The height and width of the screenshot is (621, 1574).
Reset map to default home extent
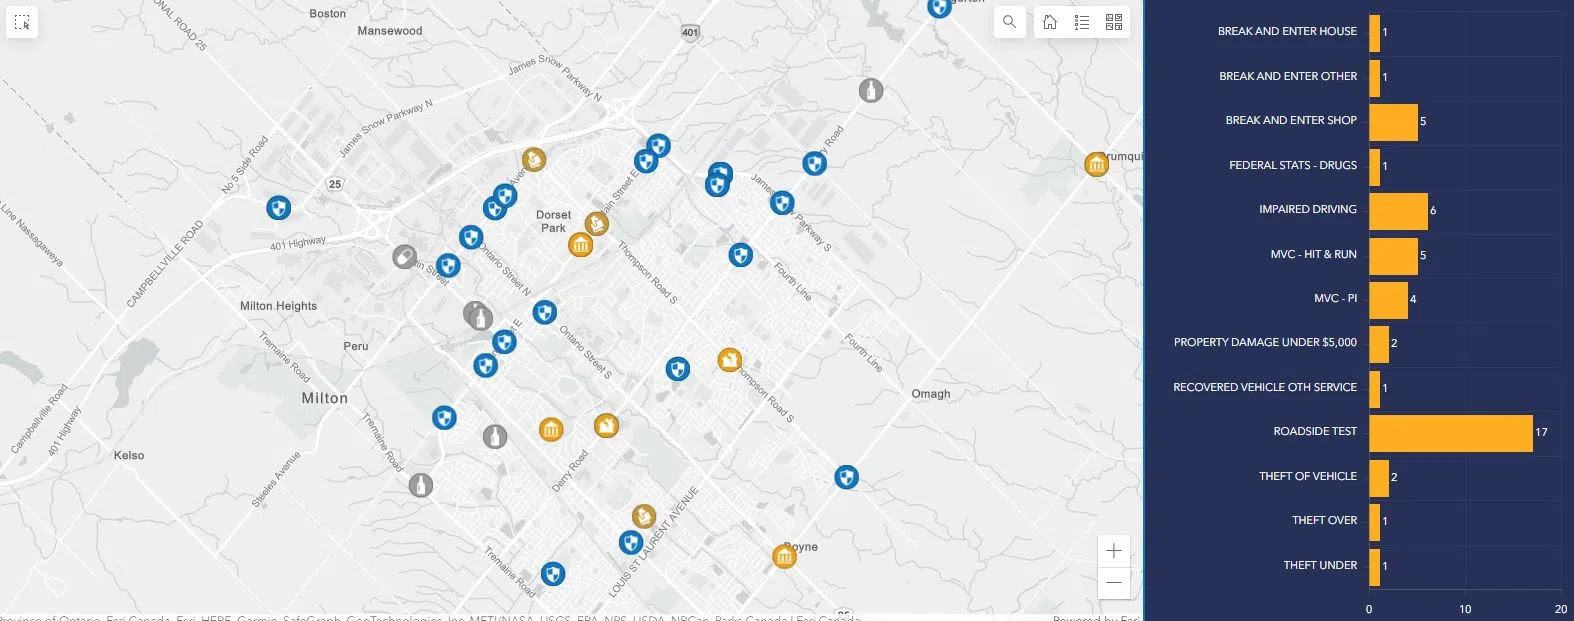pos(1050,22)
